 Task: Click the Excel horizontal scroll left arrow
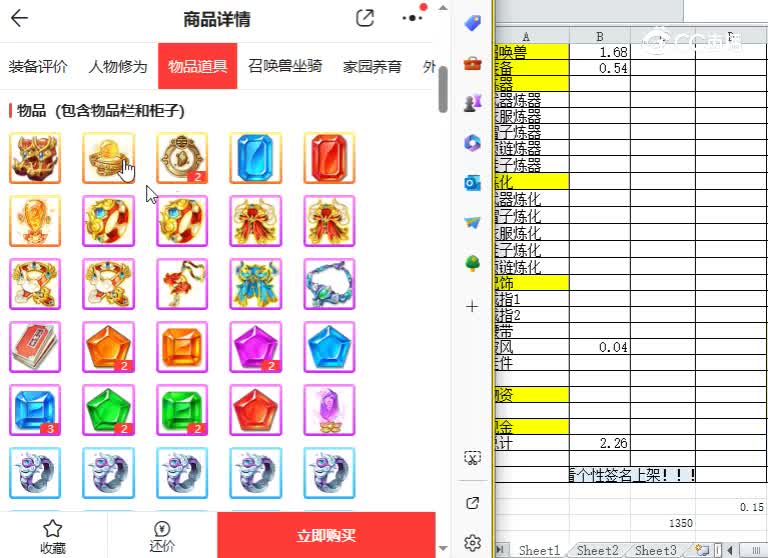[730, 550]
